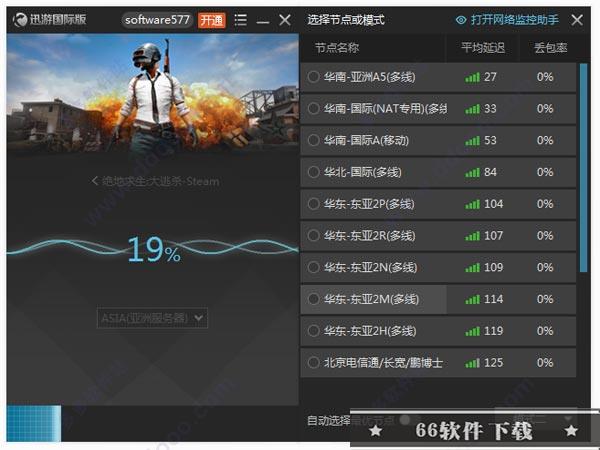This screenshot has width=600, height=450.
Task: Click 0% packet loss of 华南-亚洲A5 row
Action: 545,77
